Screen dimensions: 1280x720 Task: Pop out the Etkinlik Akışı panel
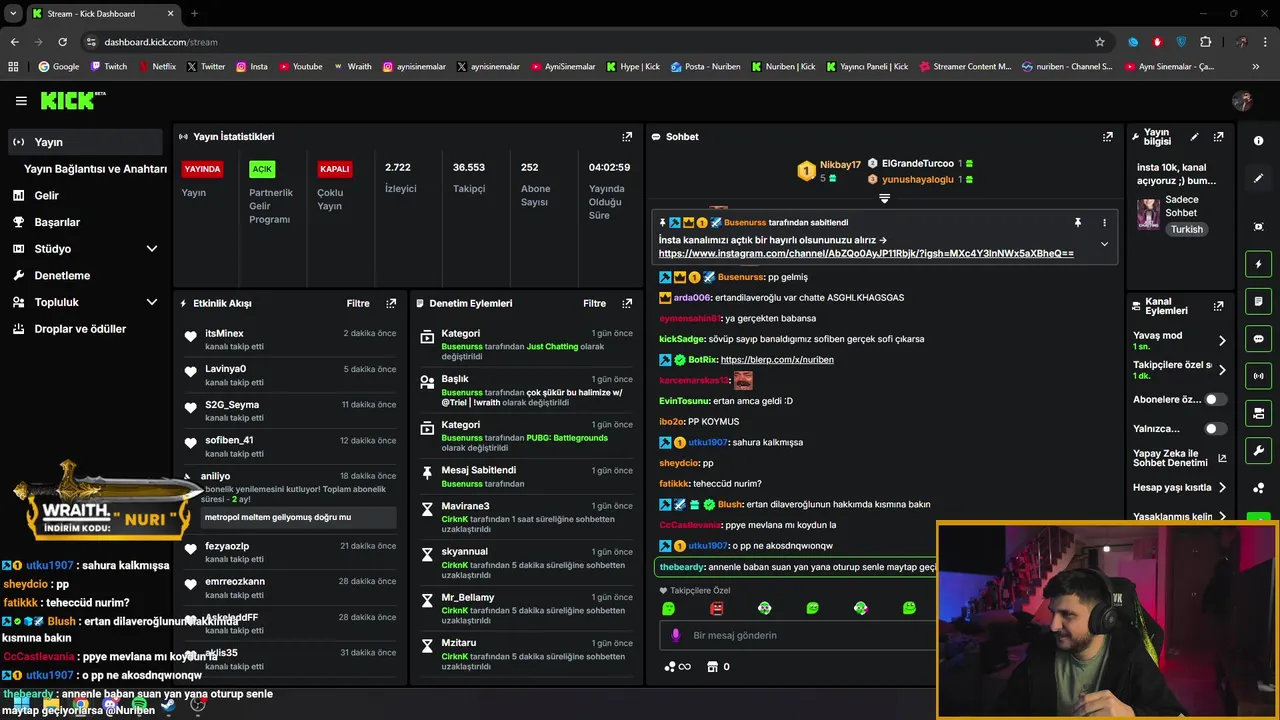pyautogui.click(x=391, y=303)
